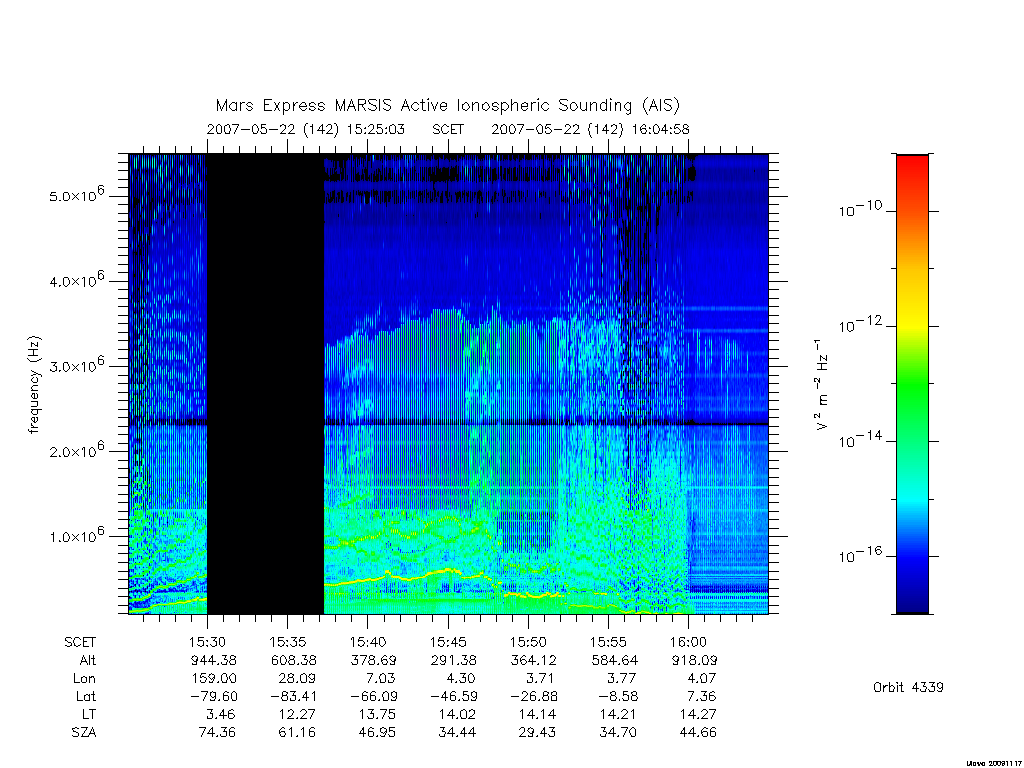The height and width of the screenshot is (768, 1024).
Task: Click the latitude value -46.59
Action: coord(453,697)
